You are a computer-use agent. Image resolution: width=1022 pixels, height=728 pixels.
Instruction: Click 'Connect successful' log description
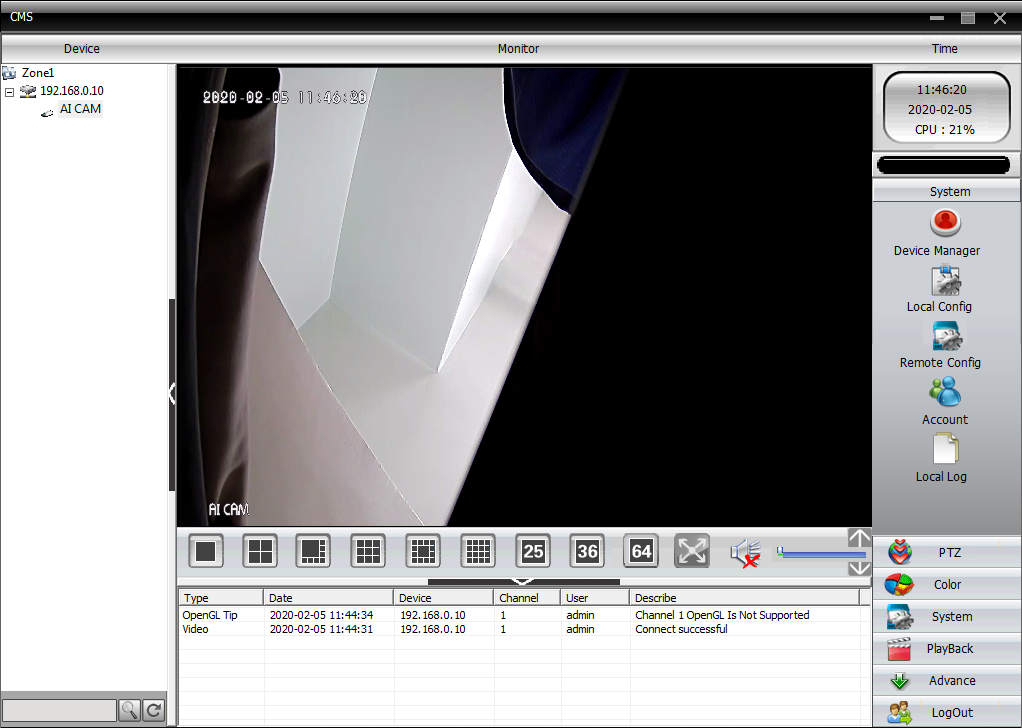pos(681,630)
